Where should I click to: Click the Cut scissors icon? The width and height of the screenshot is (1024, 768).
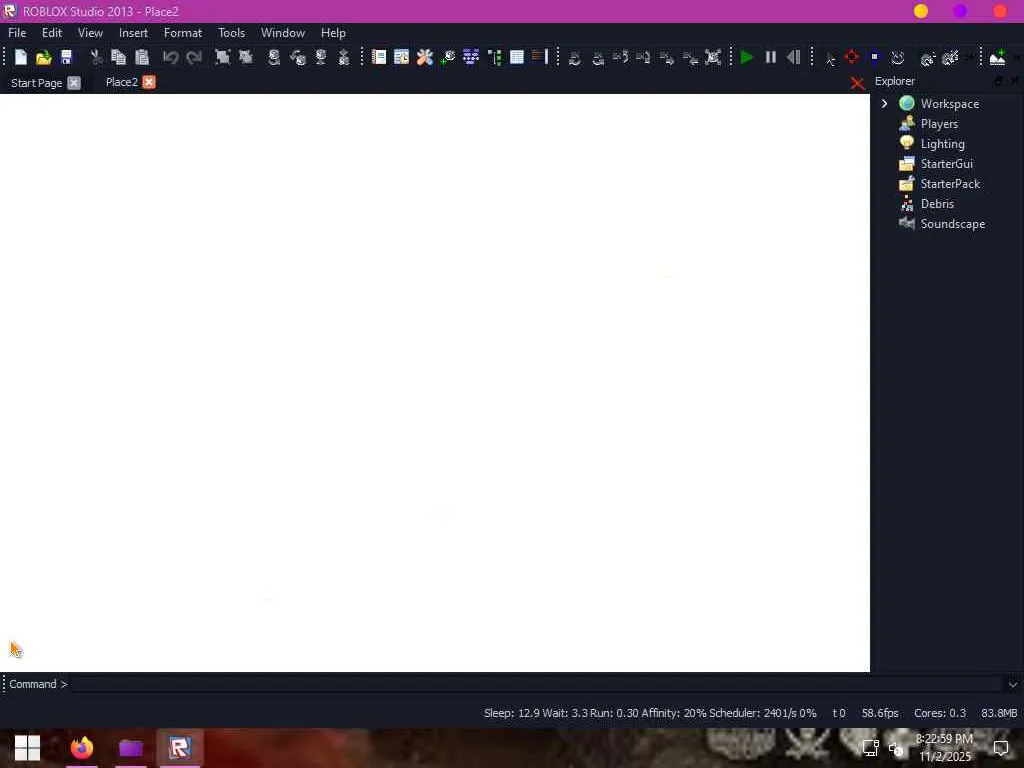96,57
